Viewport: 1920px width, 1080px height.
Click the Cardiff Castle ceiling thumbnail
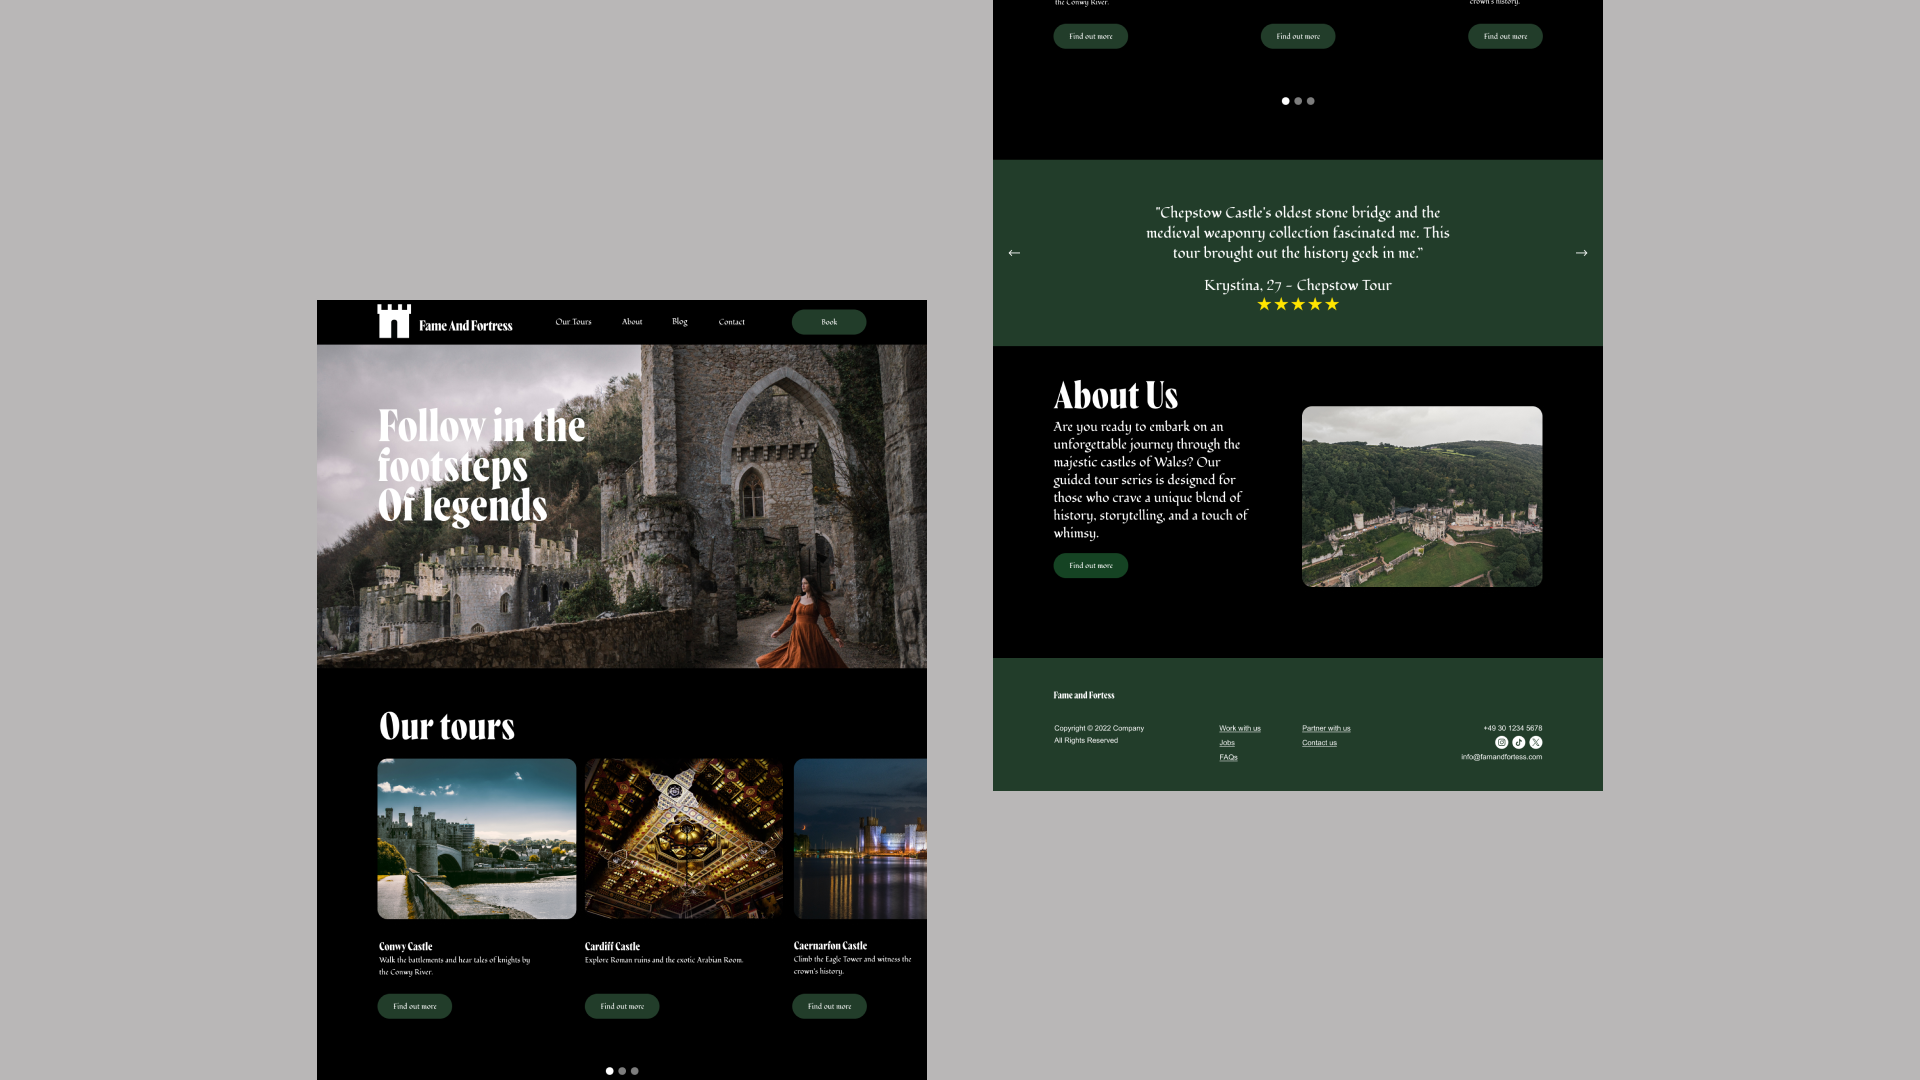pyautogui.click(x=684, y=838)
